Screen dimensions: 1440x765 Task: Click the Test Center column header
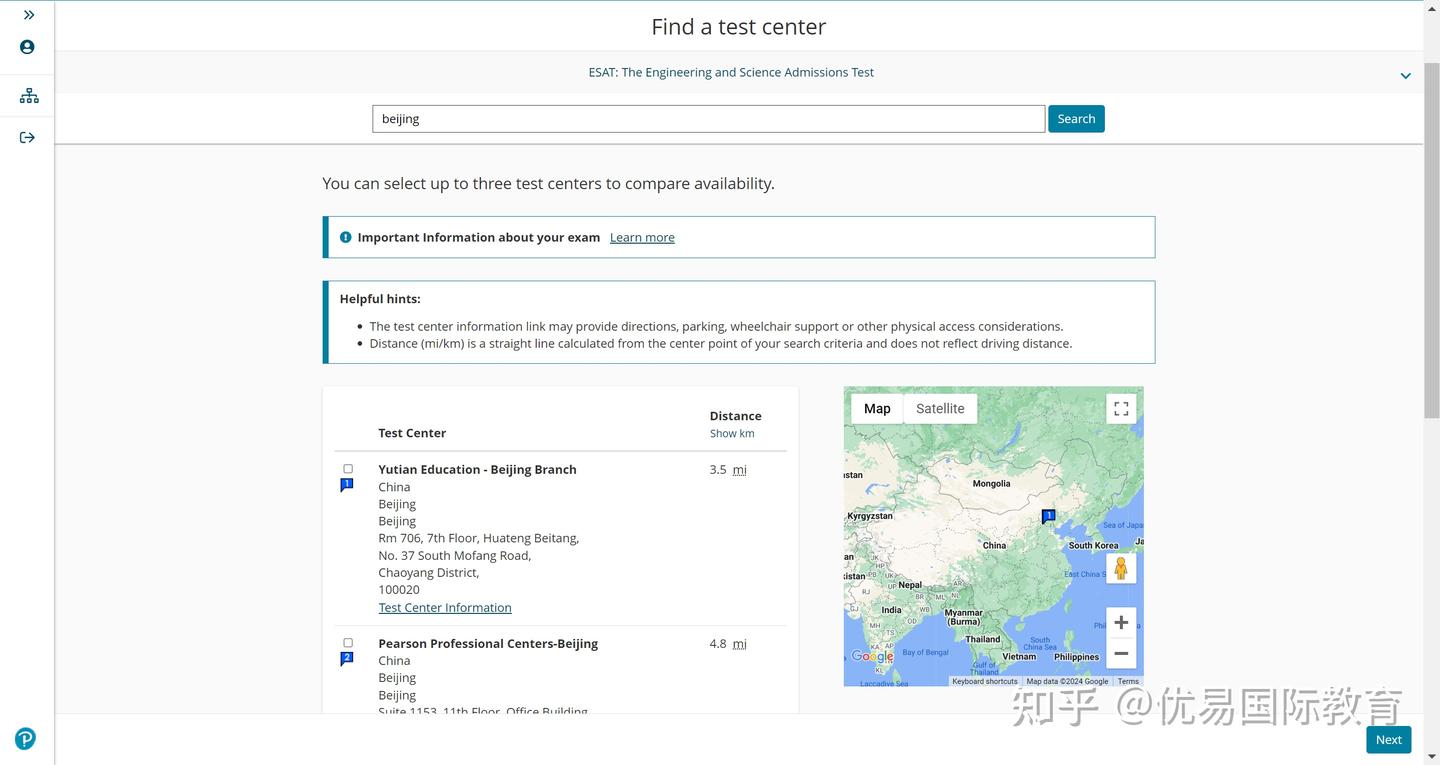click(x=412, y=433)
